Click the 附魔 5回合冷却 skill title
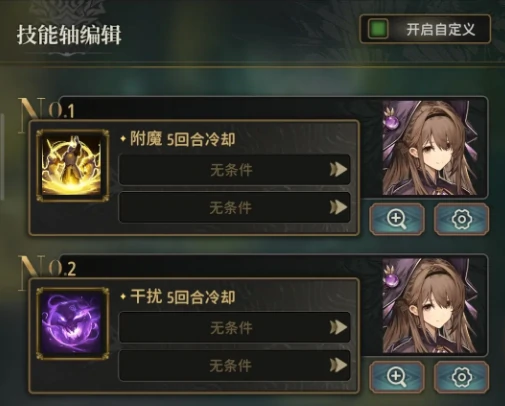Image resolution: width=505 pixels, height=406 pixels. click(x=182, y=139)
